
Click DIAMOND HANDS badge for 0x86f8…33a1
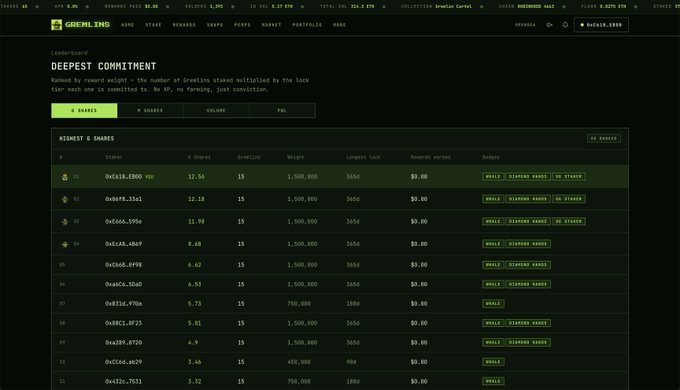528,199
